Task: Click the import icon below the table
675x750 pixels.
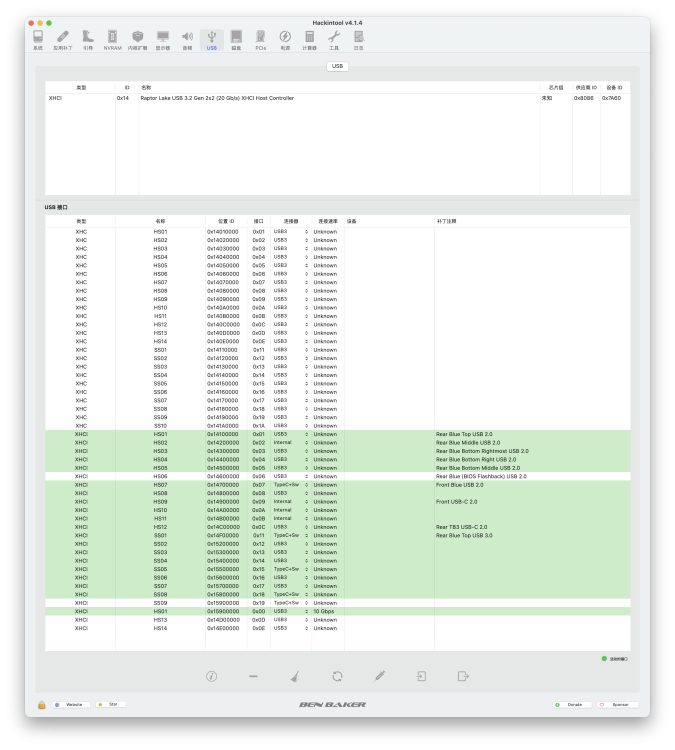Action: [421, 676]
